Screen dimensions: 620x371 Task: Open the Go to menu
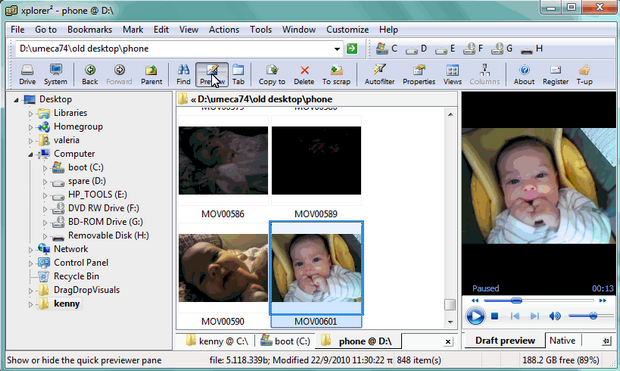45,30
